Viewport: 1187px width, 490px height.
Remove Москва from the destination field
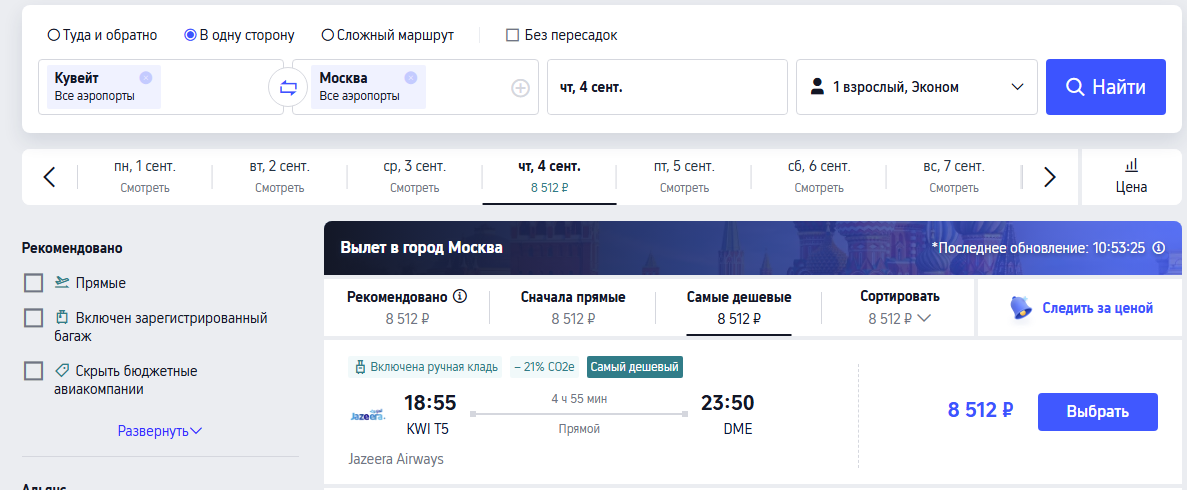point(410,77)
